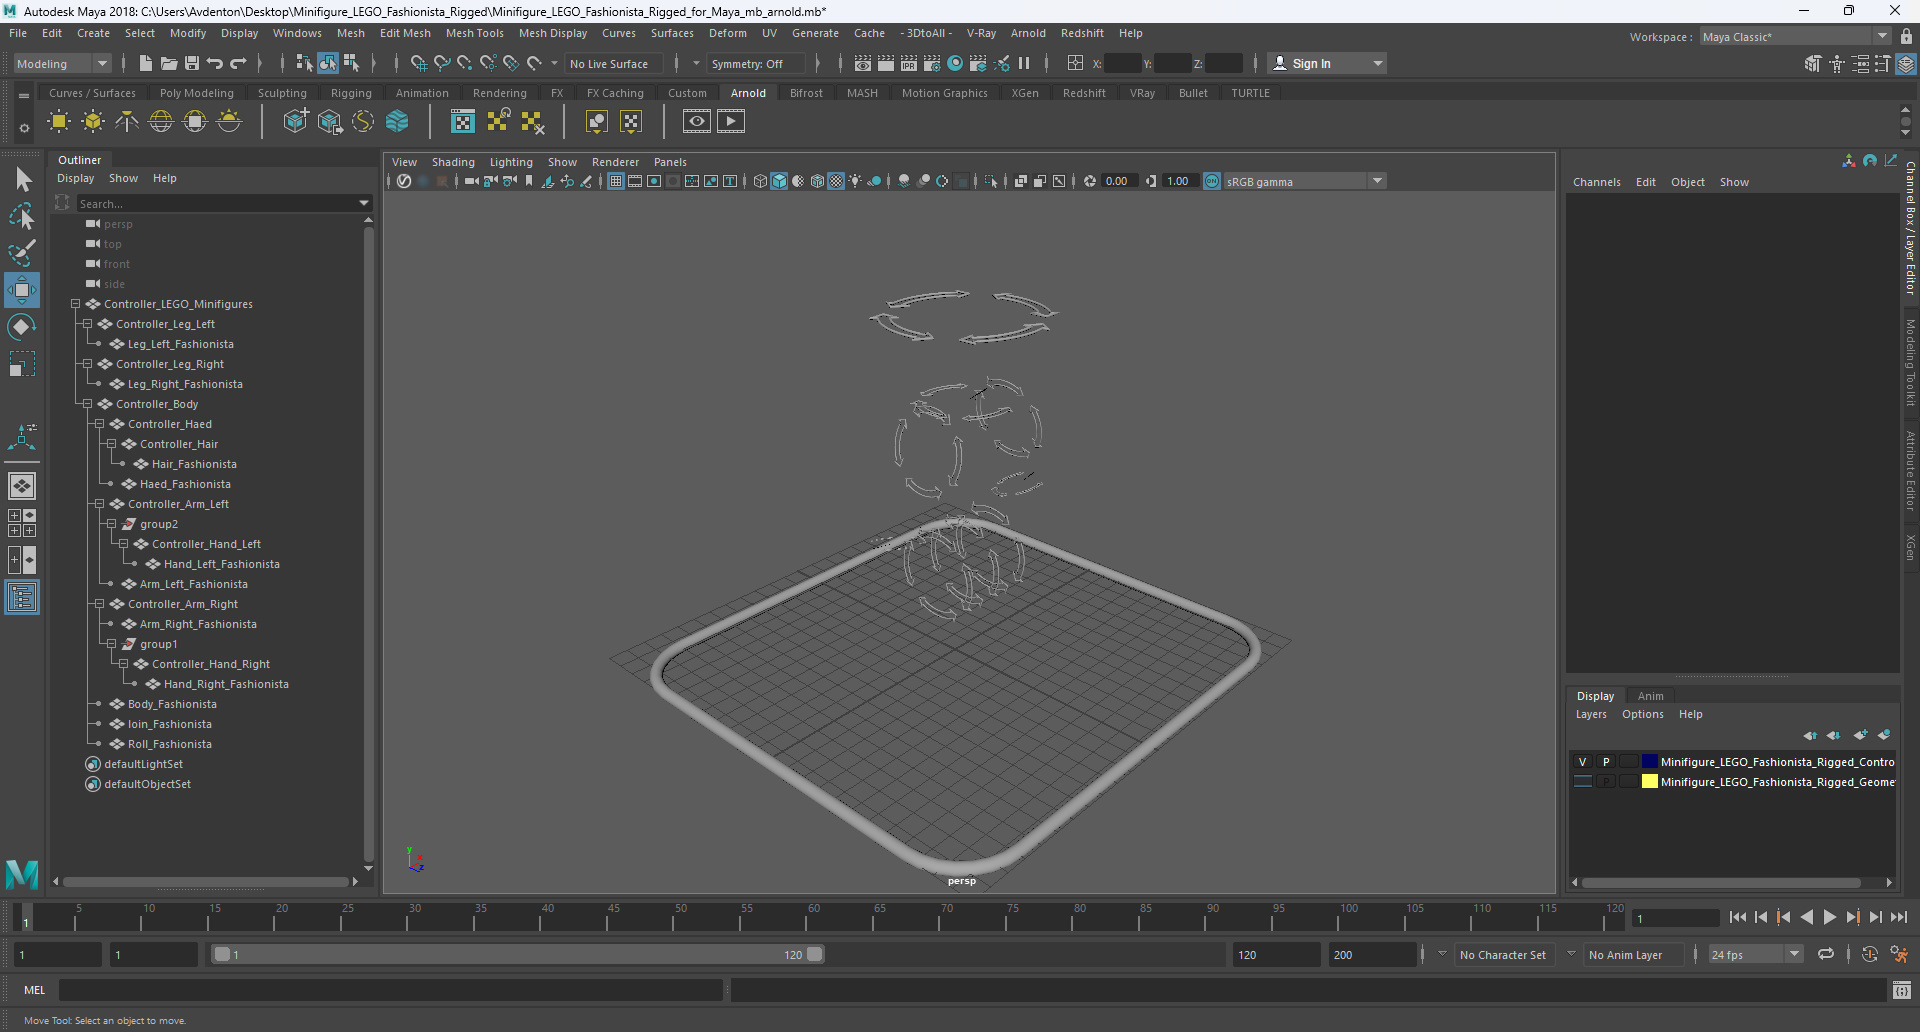Click the Arnold render play icon

coord(731,122)
